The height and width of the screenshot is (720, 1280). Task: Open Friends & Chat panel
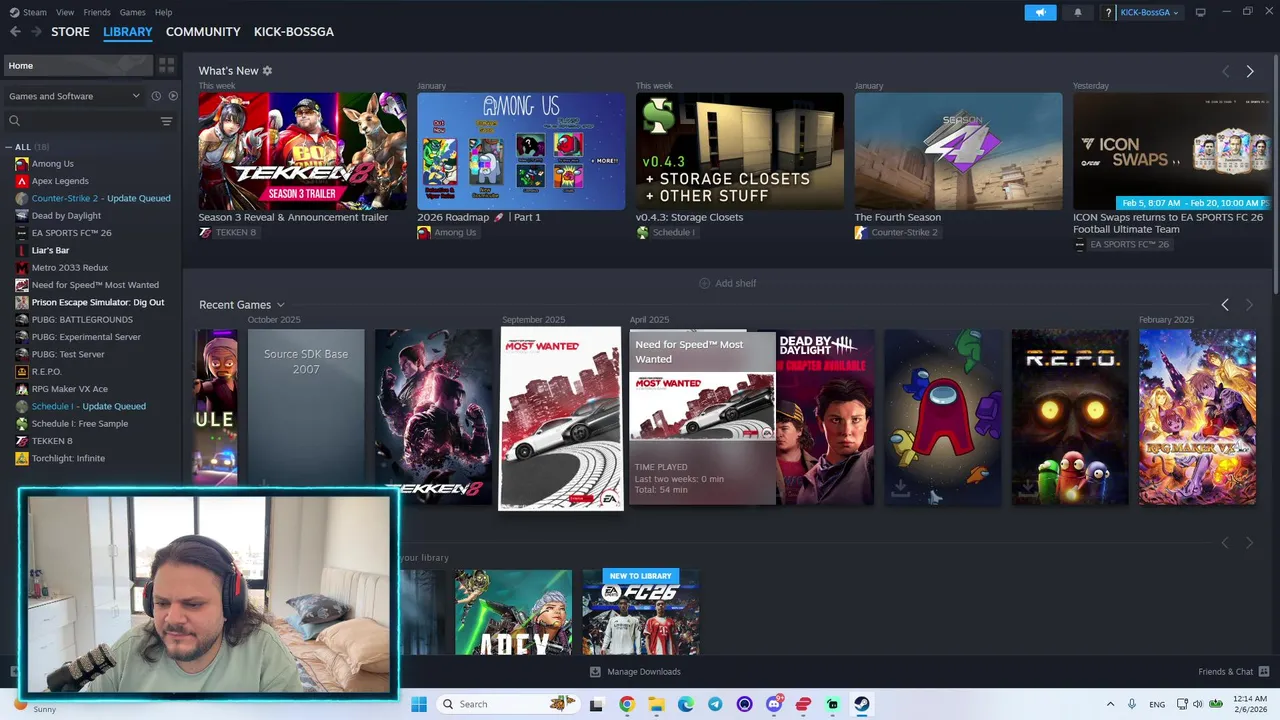click(x=1234, y=672)
